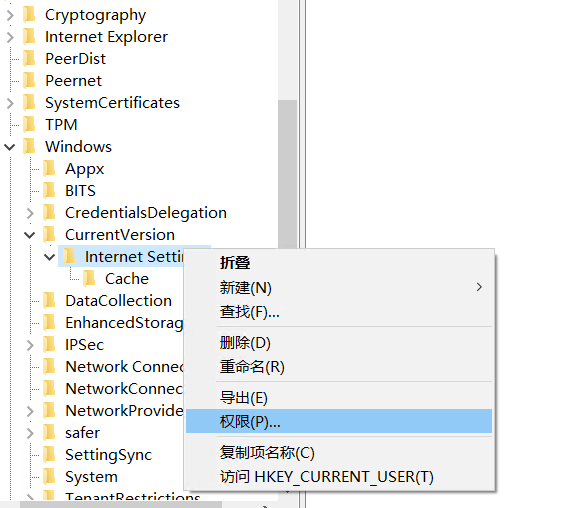
Task: Click the tree pane vertical scrollbar thumb
Action: [x=288, y=173]
